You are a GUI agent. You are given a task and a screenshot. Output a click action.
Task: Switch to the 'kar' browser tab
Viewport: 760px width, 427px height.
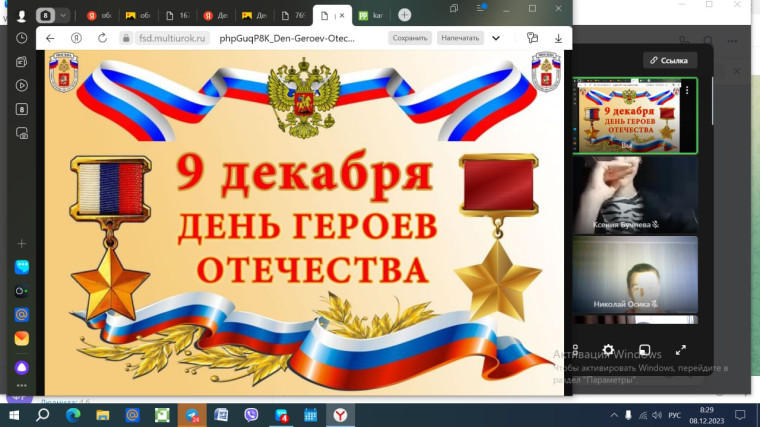(371, 15)
